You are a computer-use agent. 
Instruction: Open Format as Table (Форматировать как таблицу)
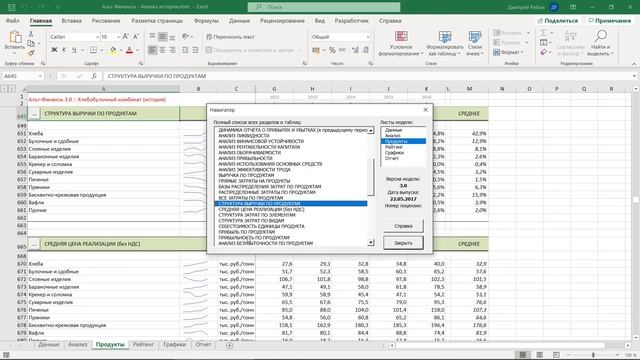pyautogui.click(x=444, y=44)
